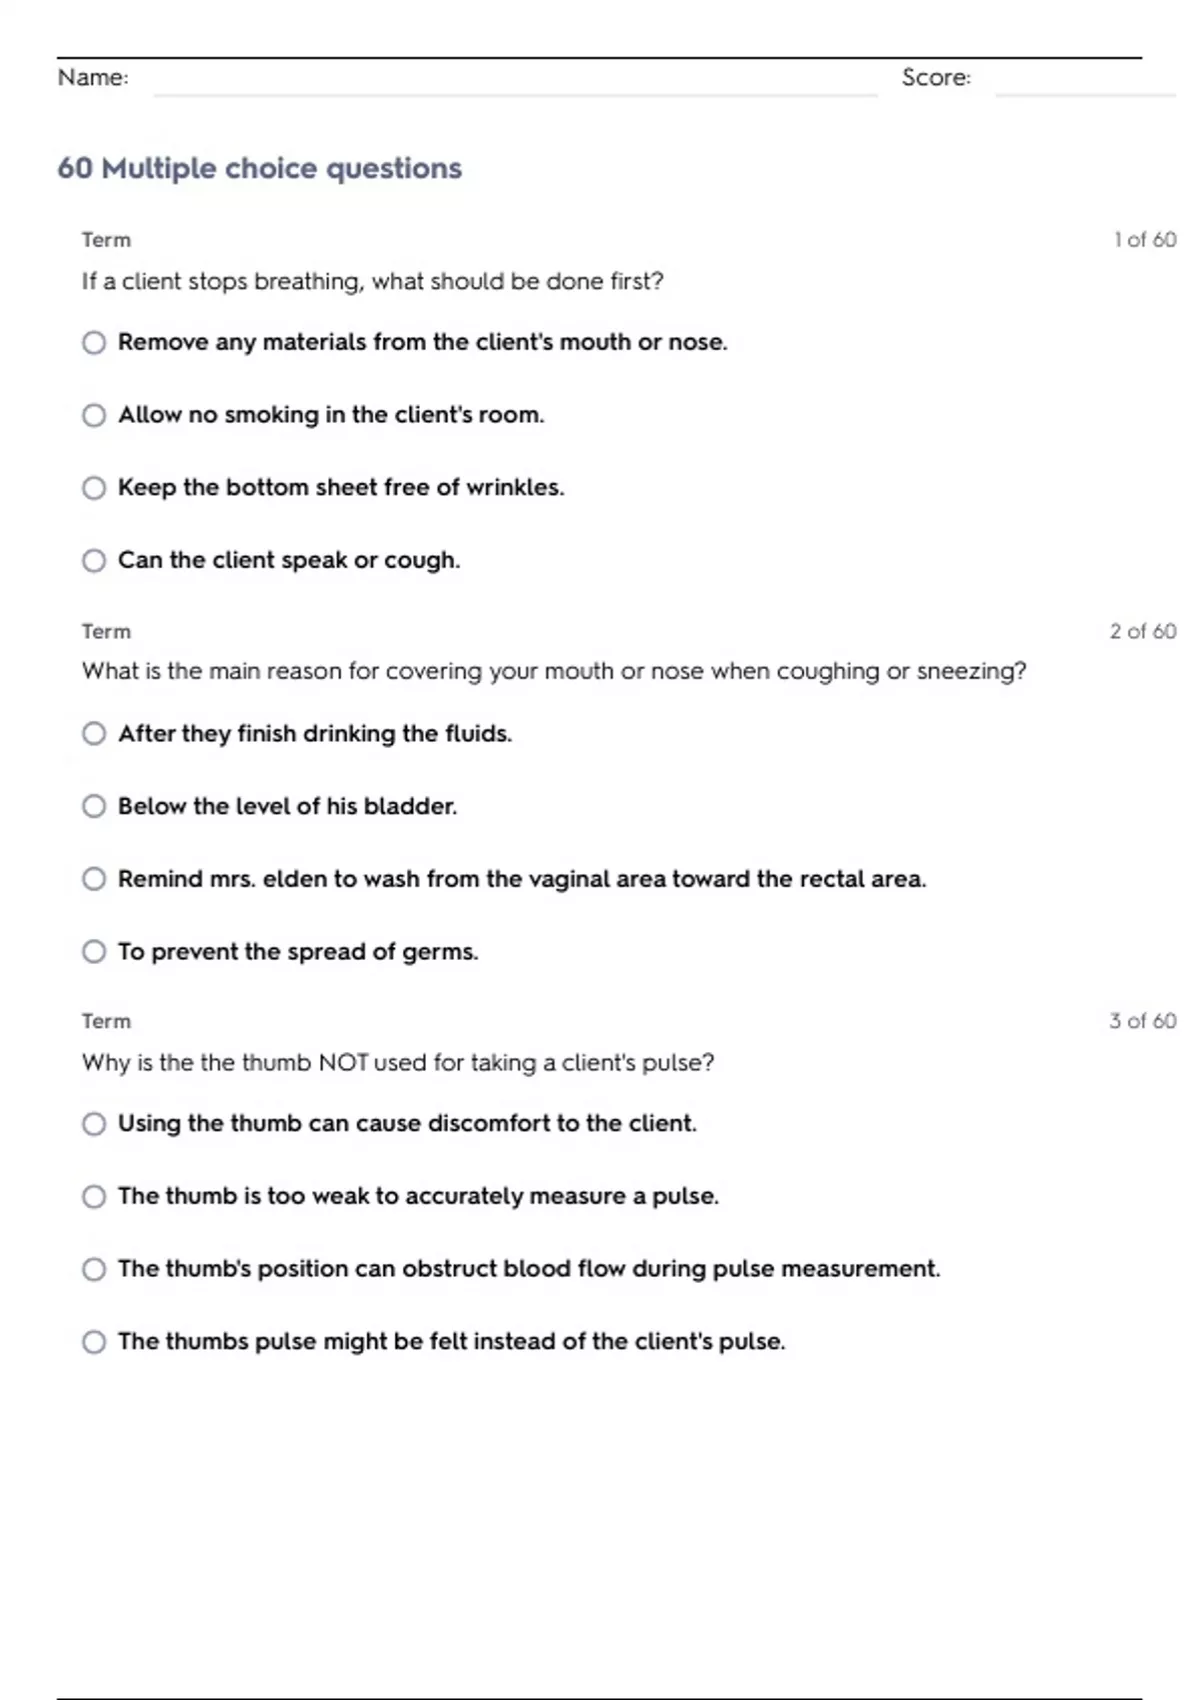
Task: Pick 'The thumb's position can obstruct blood flow'
Action: tap(94, 1270)
